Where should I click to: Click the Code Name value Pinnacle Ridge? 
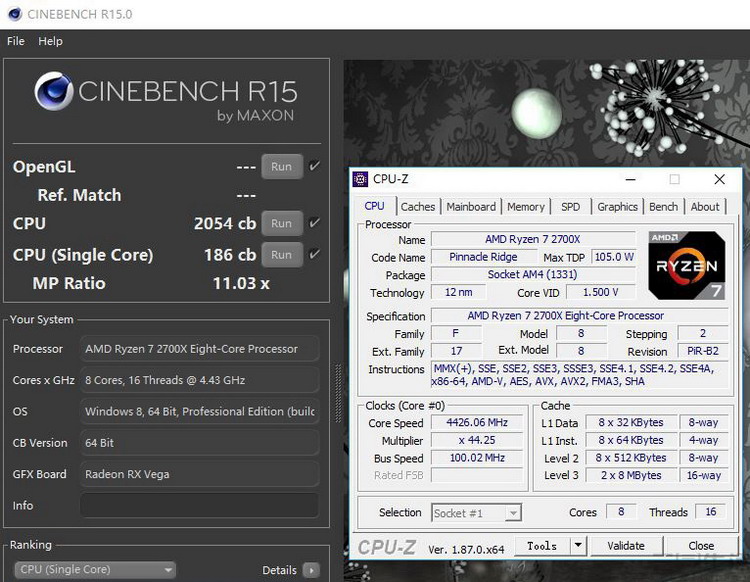tap(483, 257)
